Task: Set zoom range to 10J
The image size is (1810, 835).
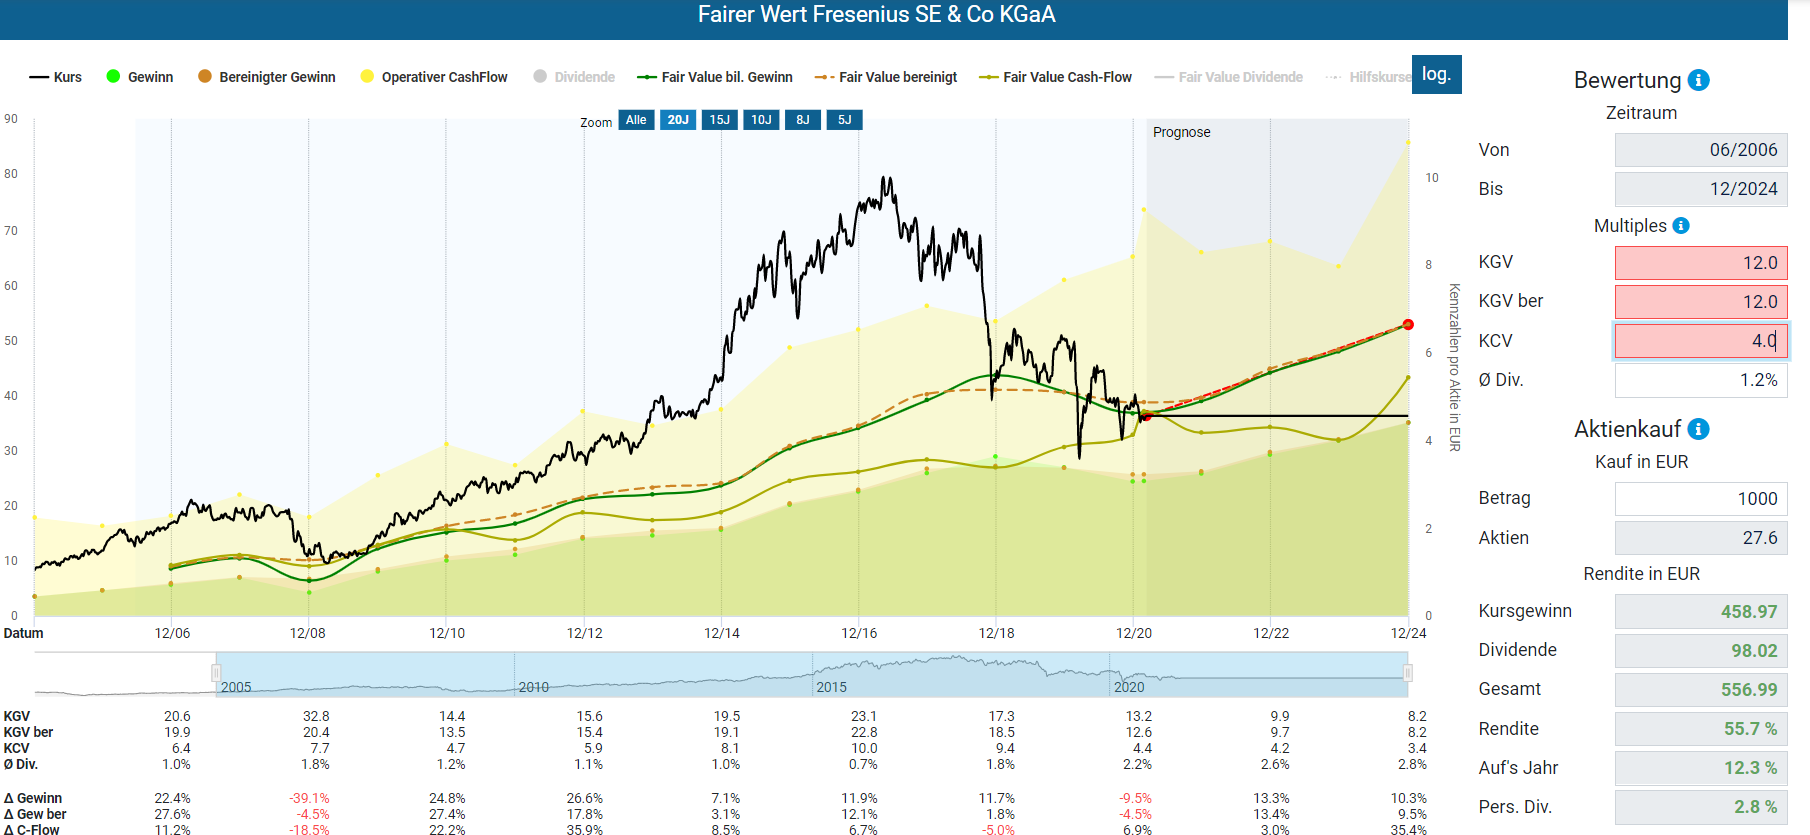Action: coord(761,120)
